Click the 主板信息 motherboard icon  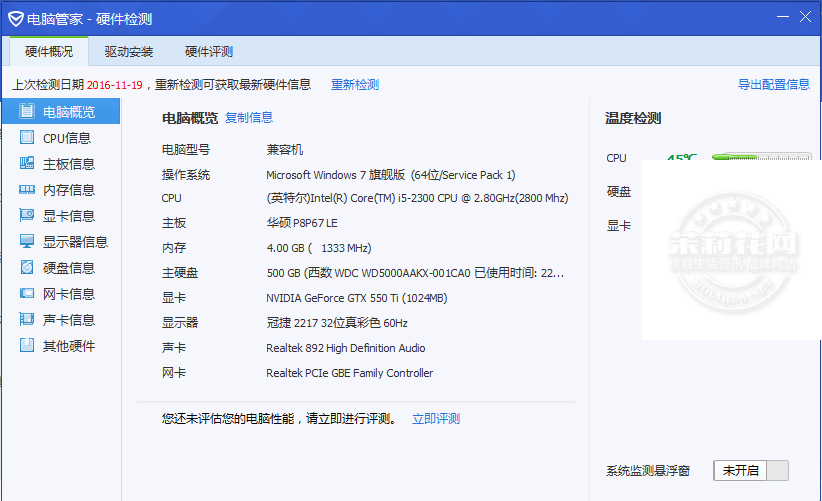(27, 163)
